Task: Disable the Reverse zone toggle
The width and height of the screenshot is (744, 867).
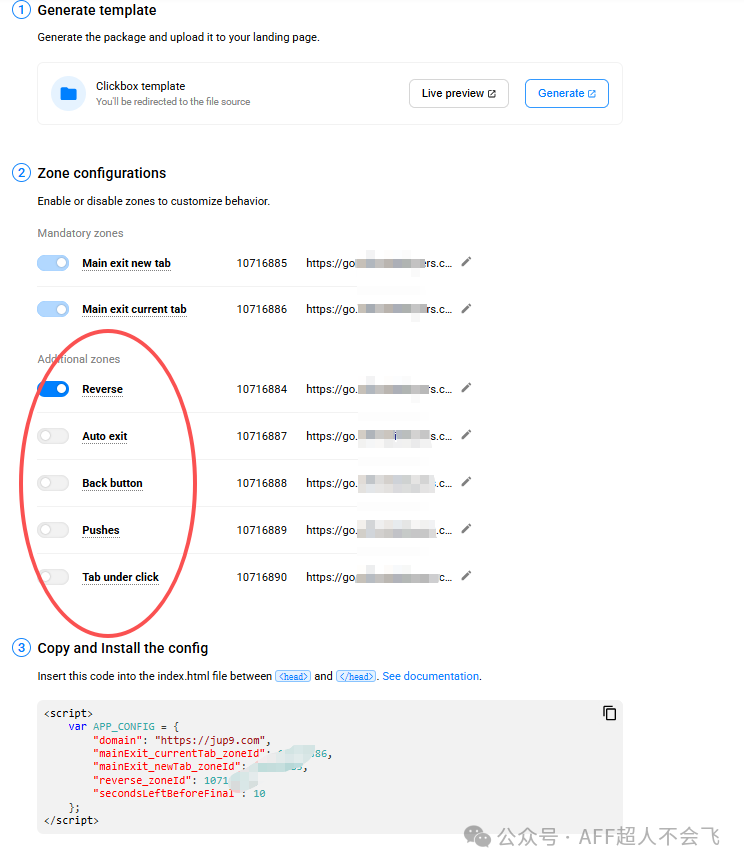Action: (53, 389)
